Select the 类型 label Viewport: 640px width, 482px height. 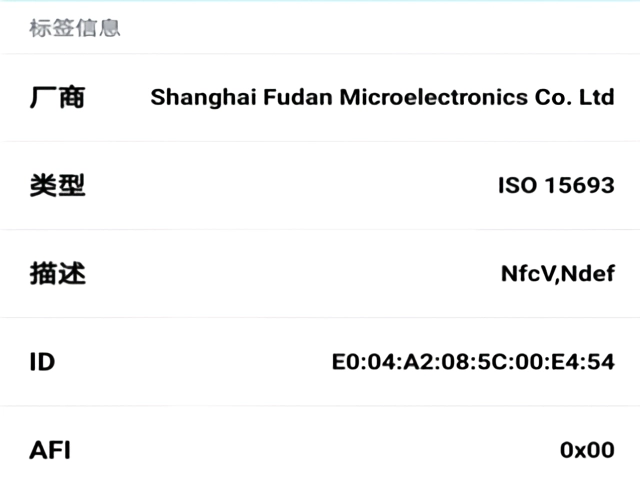click(x=57, y=185)
